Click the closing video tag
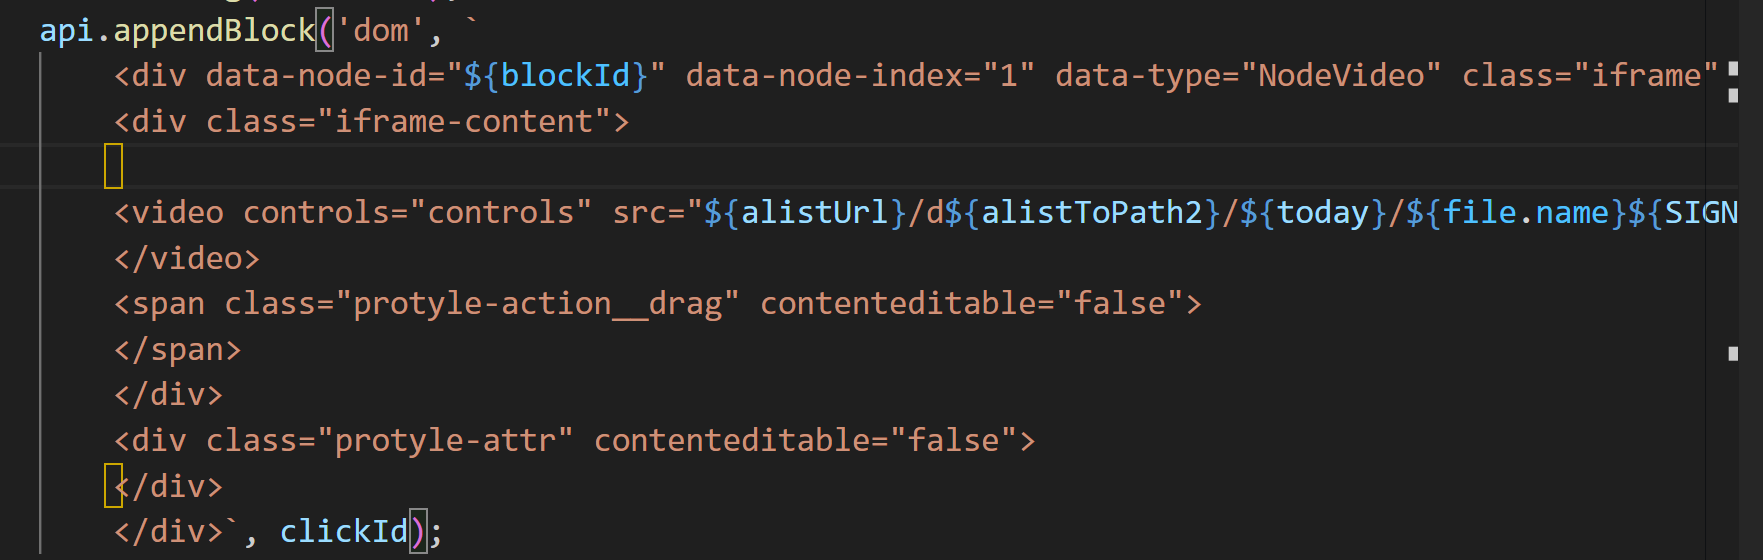This screenshot has width=1763, height=560. 187,259
